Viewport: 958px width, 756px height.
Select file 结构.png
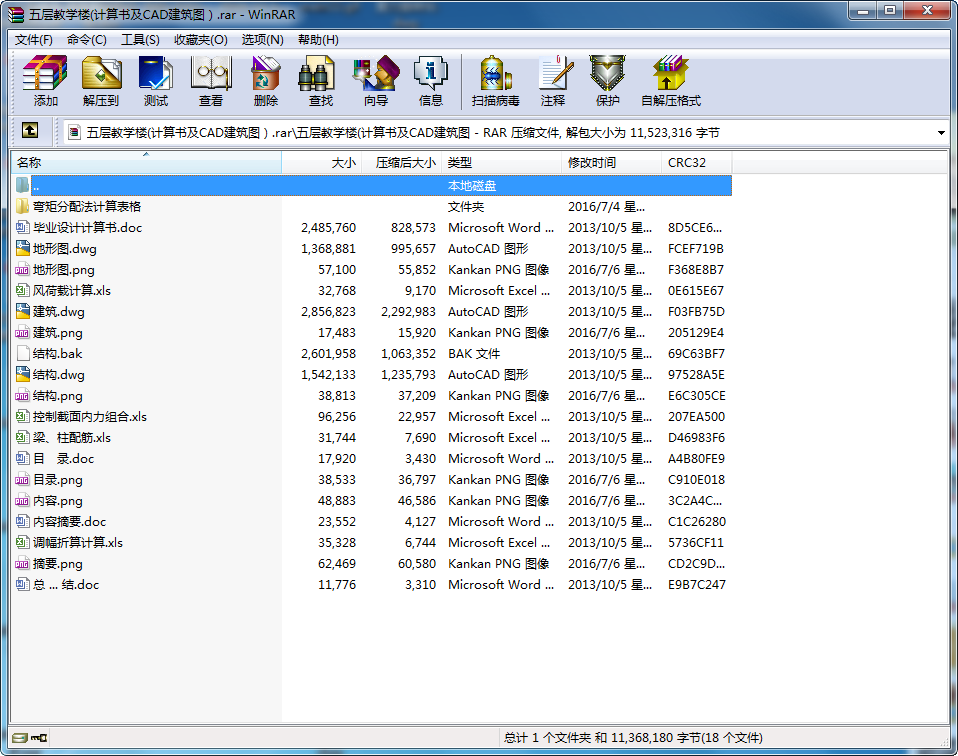pyautogui.click(x=57, y=395)
